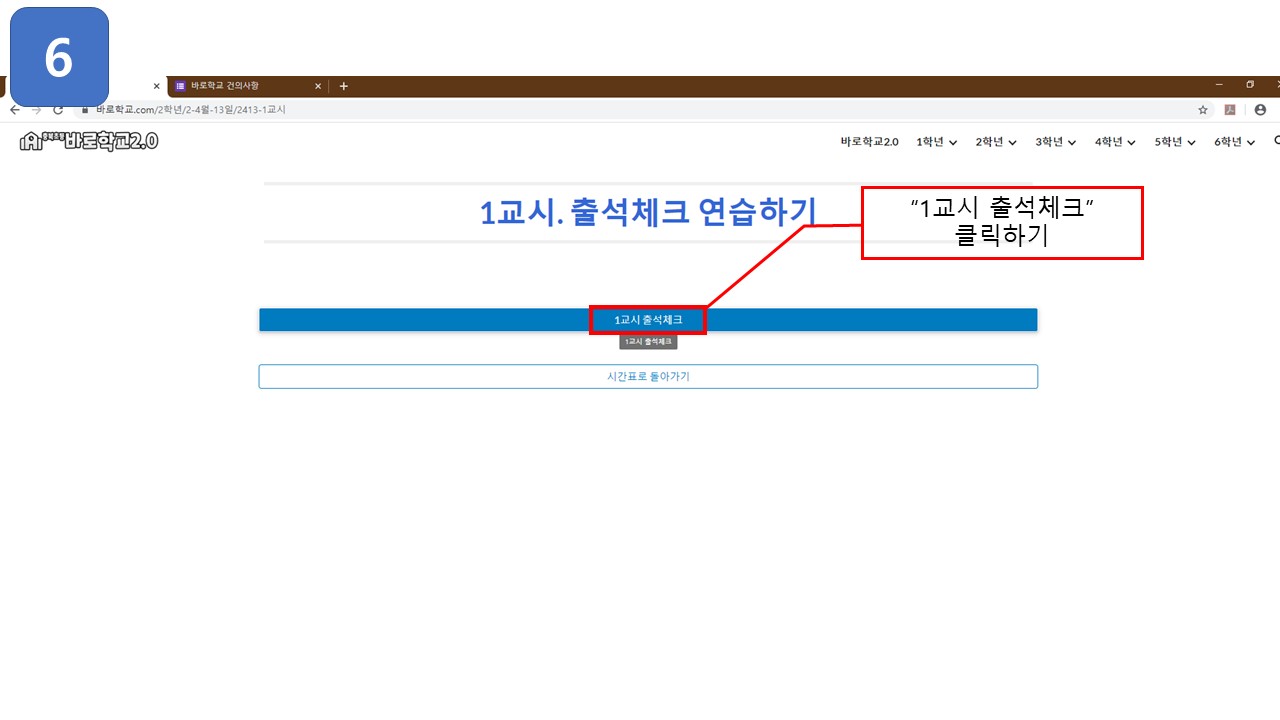Image resolution: width=1280 pixels, height=720 pixels.
Task: Click the heading 1교시. 출석체크 연습하기
Action: click(648, 212)
